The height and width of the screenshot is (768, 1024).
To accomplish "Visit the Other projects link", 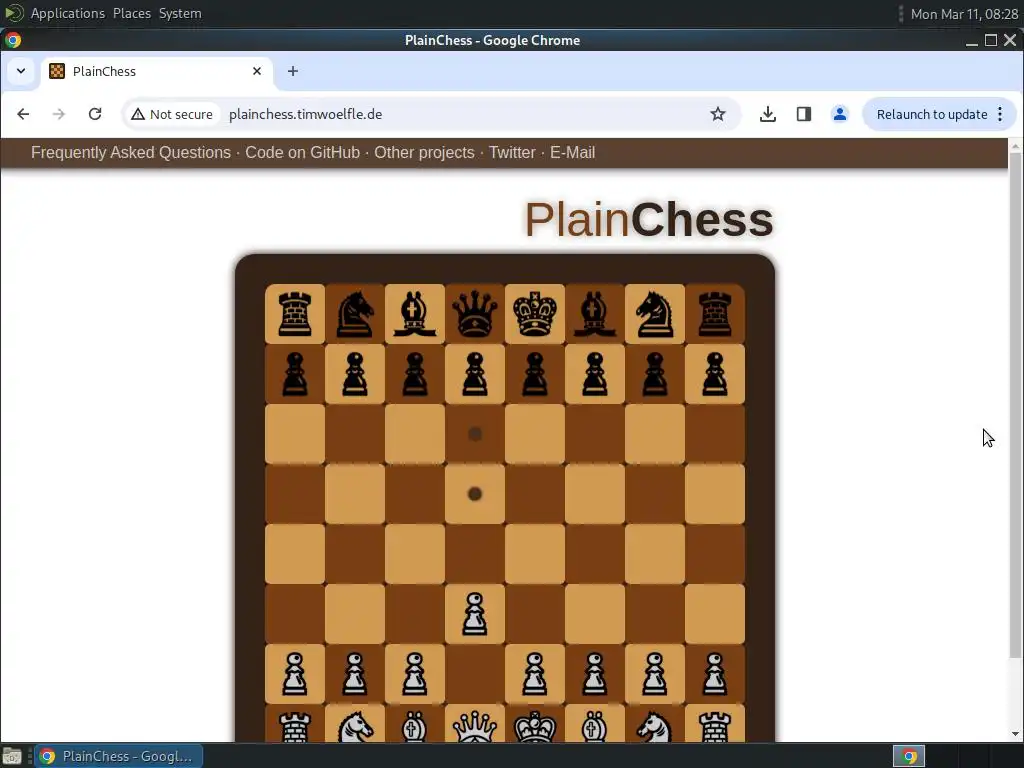I will 424,152.
